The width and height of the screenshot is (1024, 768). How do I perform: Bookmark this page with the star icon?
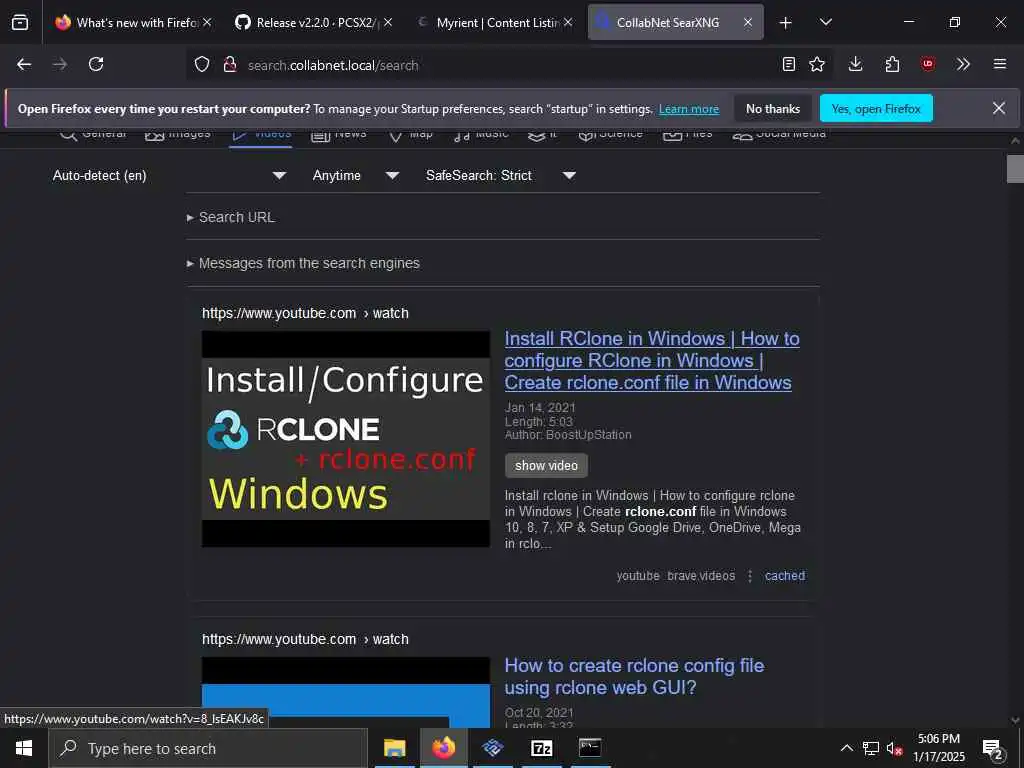[x=816, y=64]
